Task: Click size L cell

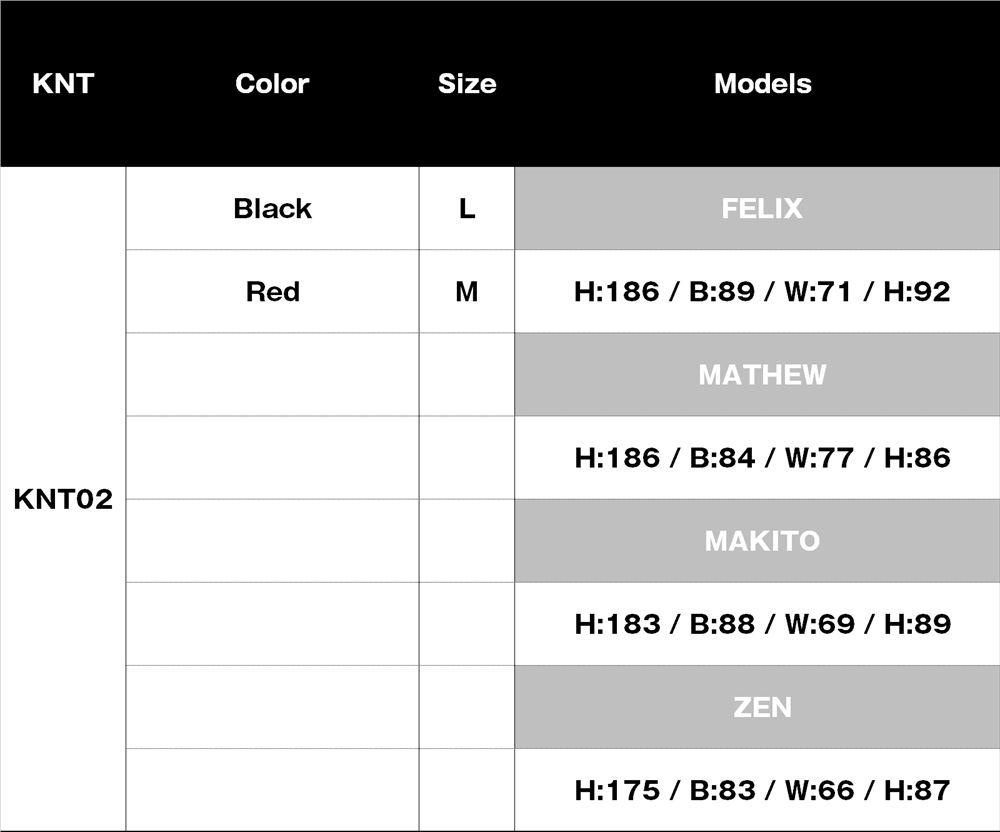Action: point(467,209)
